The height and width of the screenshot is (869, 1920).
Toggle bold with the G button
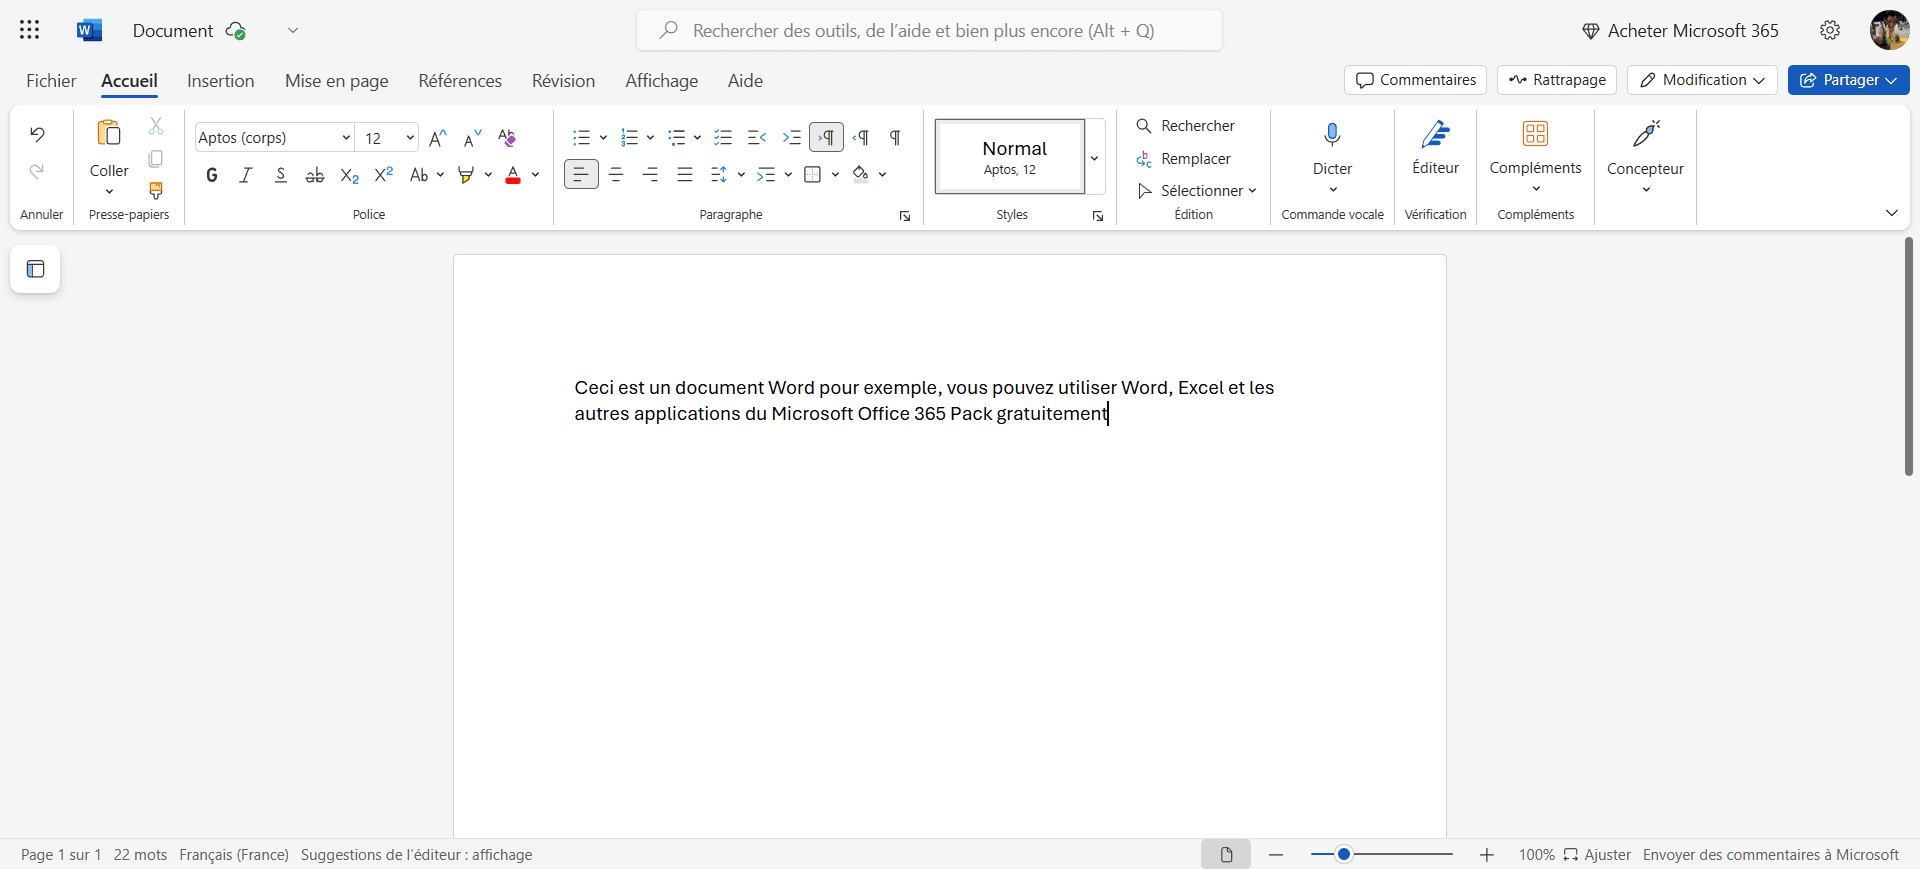tap(212, 175)
